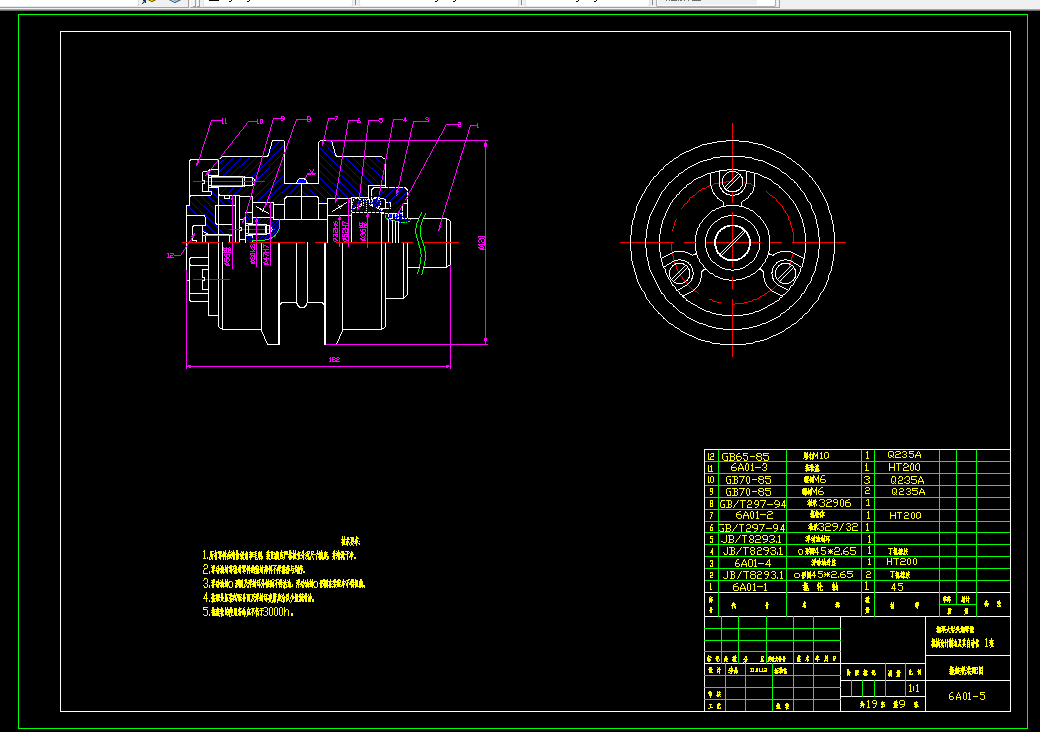Click GB/T297-94 in parts list row 6
The image size is (1040, 732).
point(751,527)
